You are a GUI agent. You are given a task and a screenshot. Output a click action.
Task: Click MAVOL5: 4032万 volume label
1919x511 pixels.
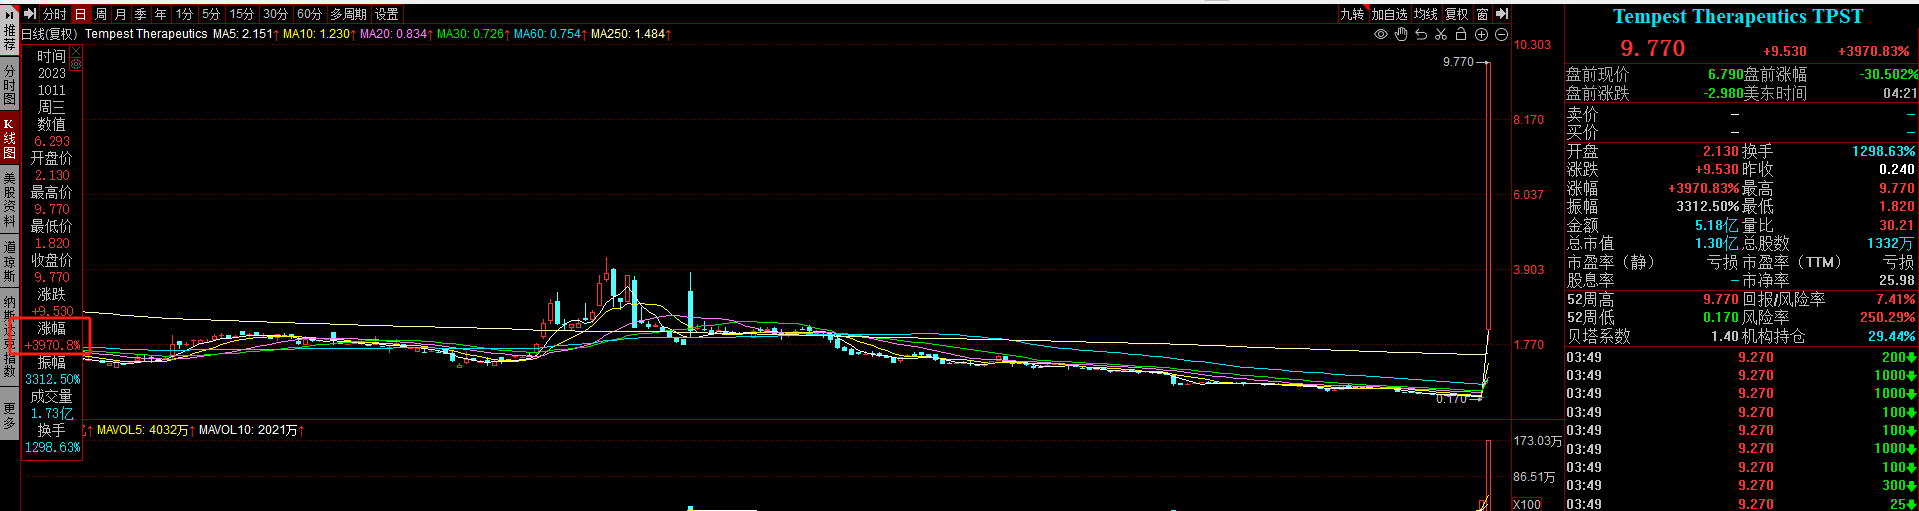144,430
